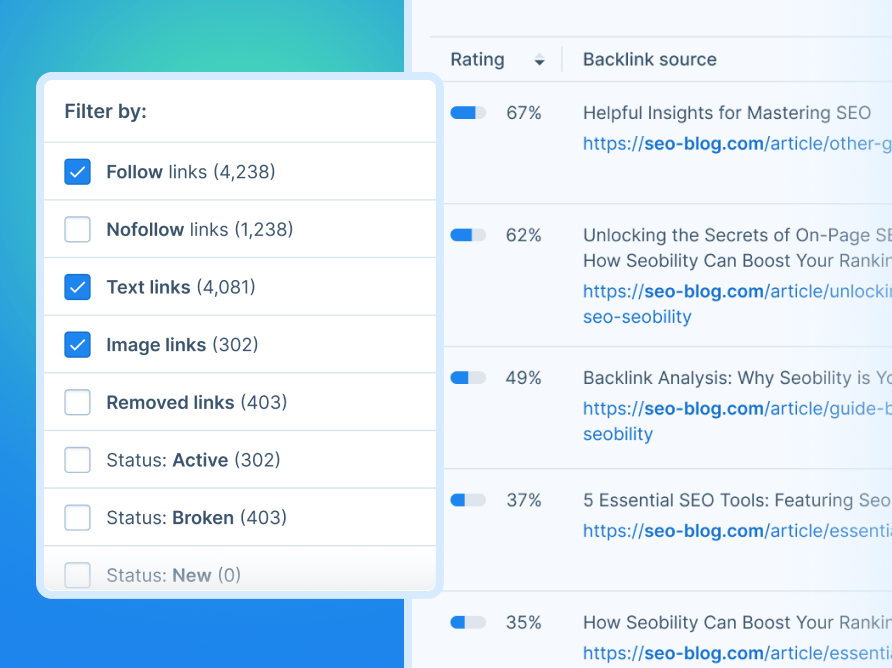
Task: Click the 67% rating indicator pill
Action: [467, 113]
